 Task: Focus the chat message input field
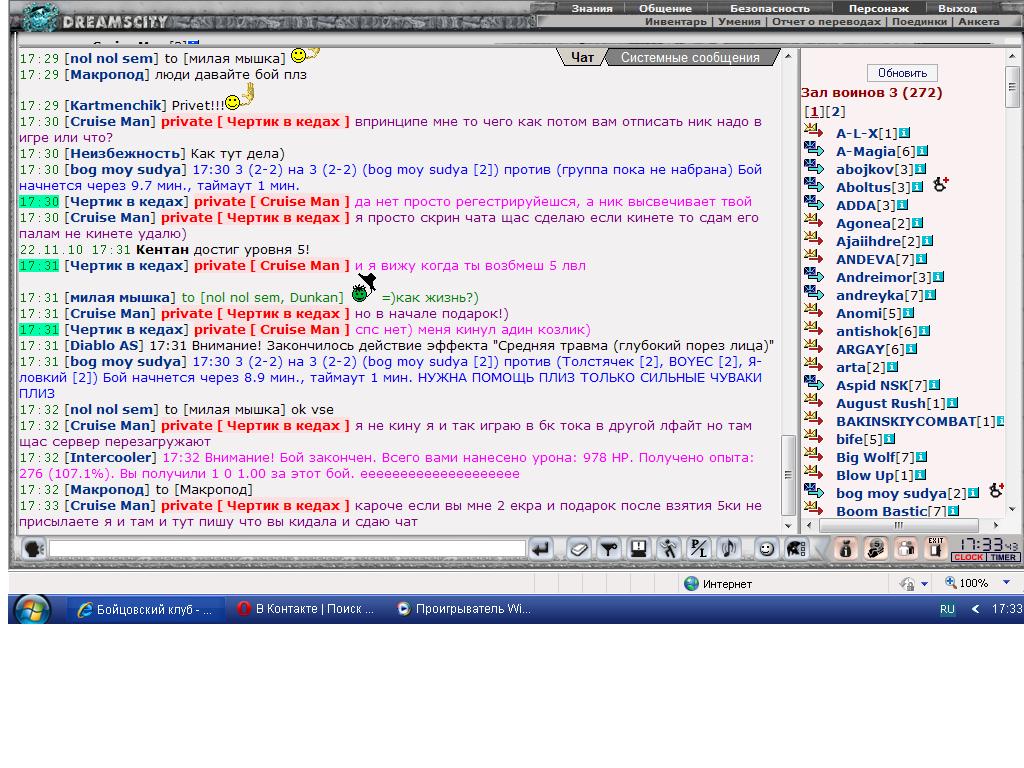point(287,549)
